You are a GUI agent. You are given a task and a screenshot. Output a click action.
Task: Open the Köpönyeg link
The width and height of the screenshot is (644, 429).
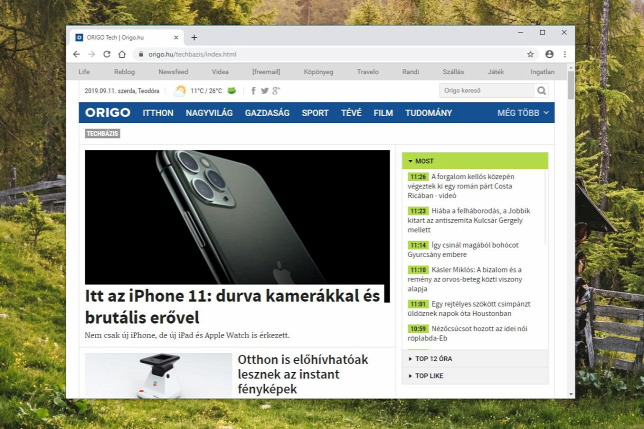coord(318,71)
